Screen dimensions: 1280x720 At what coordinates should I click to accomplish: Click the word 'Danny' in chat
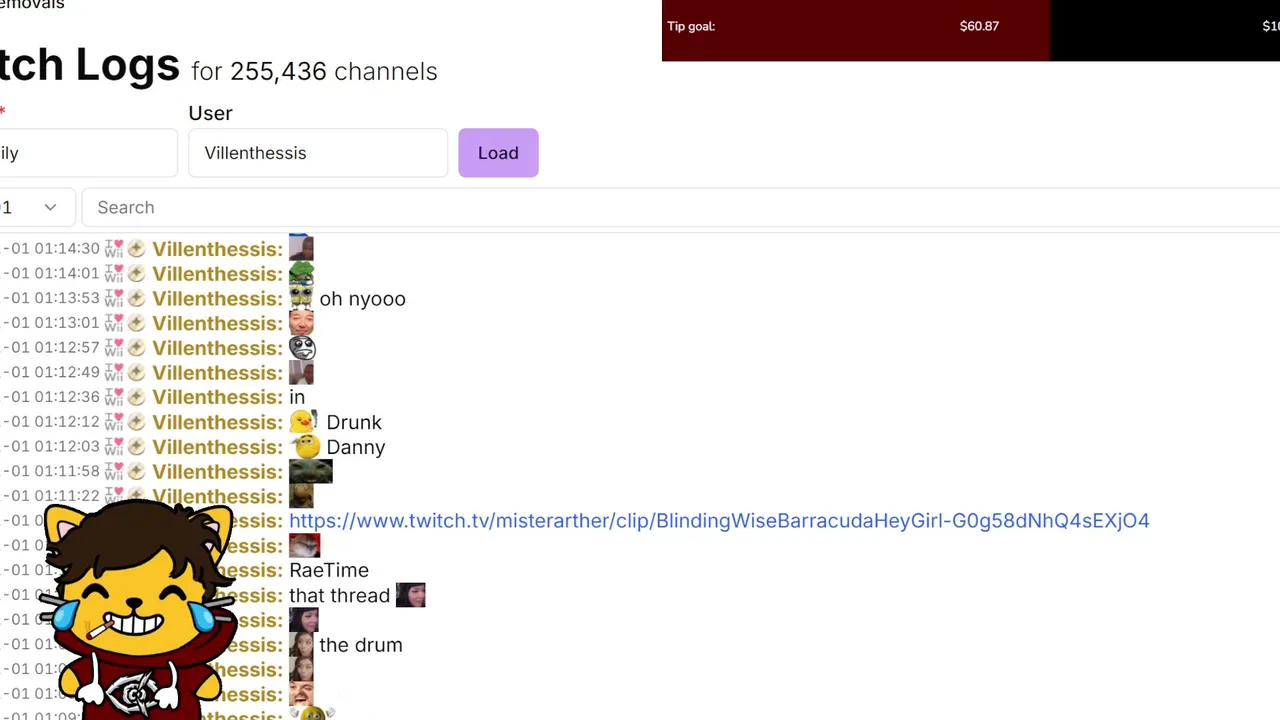[355, 448]
